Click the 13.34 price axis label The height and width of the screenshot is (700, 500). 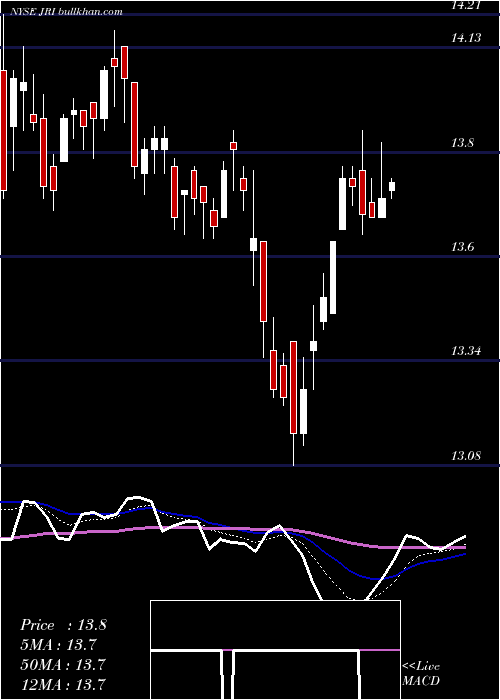(x=466, y=351)
